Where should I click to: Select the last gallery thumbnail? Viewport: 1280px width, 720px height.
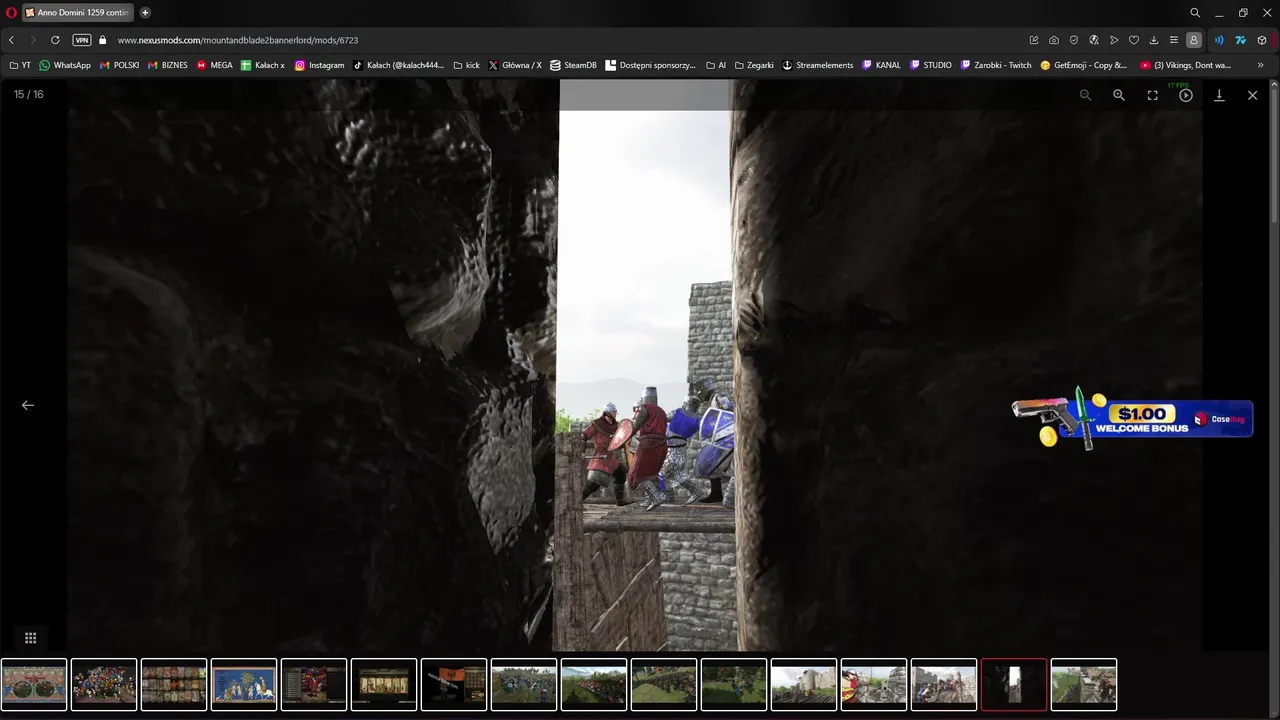[1084, 685]
